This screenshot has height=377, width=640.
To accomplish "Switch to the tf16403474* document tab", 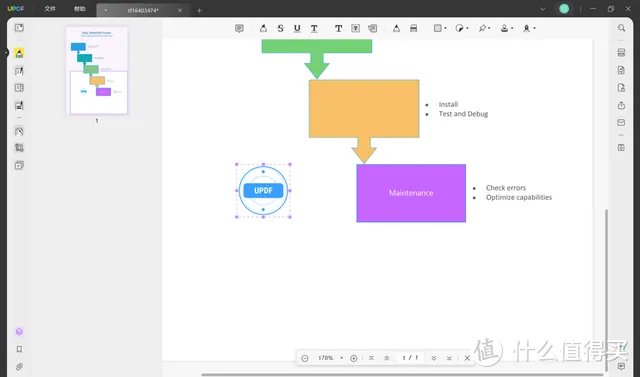I will pos(143,11).
